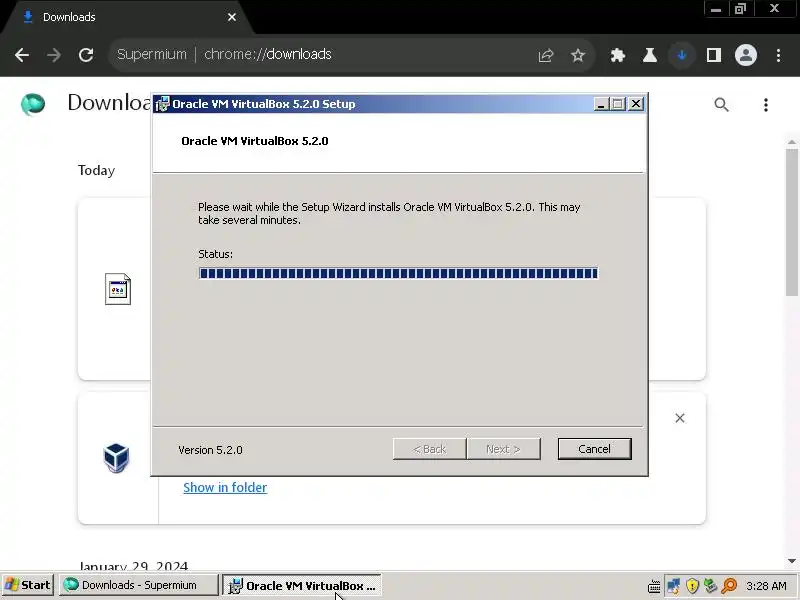Go back using the browser back arrow

22,55
